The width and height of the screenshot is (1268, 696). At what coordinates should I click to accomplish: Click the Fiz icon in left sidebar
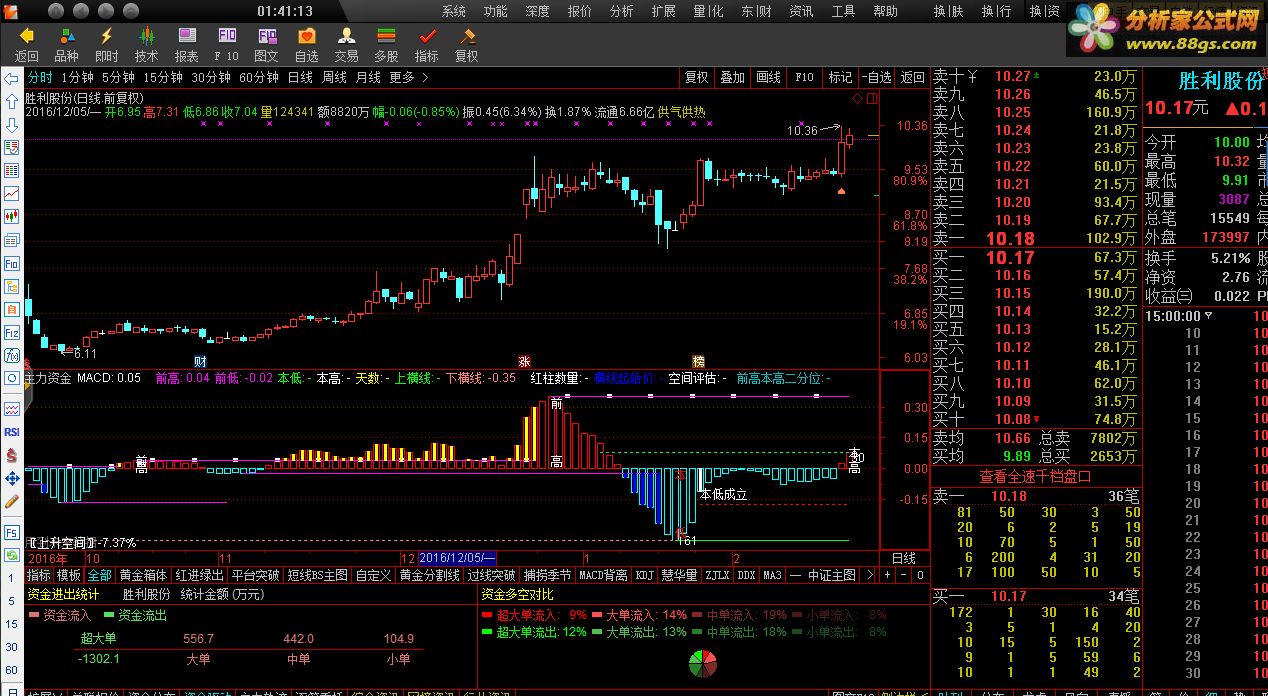coord(12,332)
